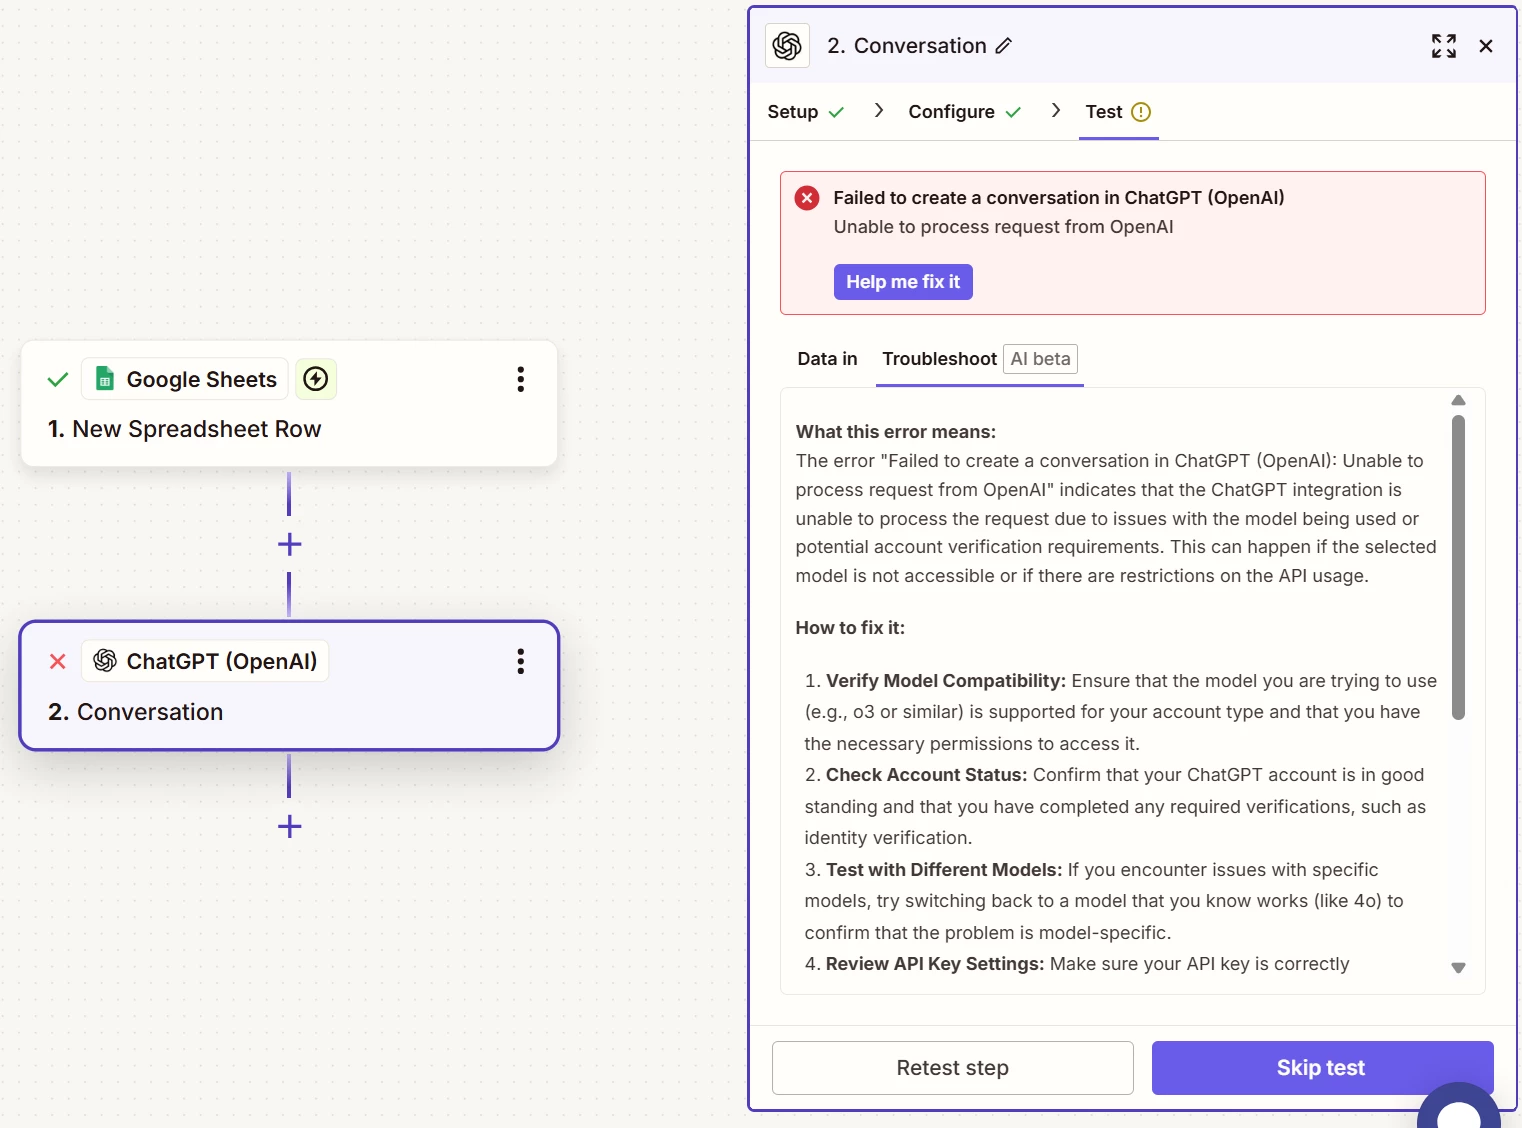
Task: Open the Test tab
Action: point(1118,112)
